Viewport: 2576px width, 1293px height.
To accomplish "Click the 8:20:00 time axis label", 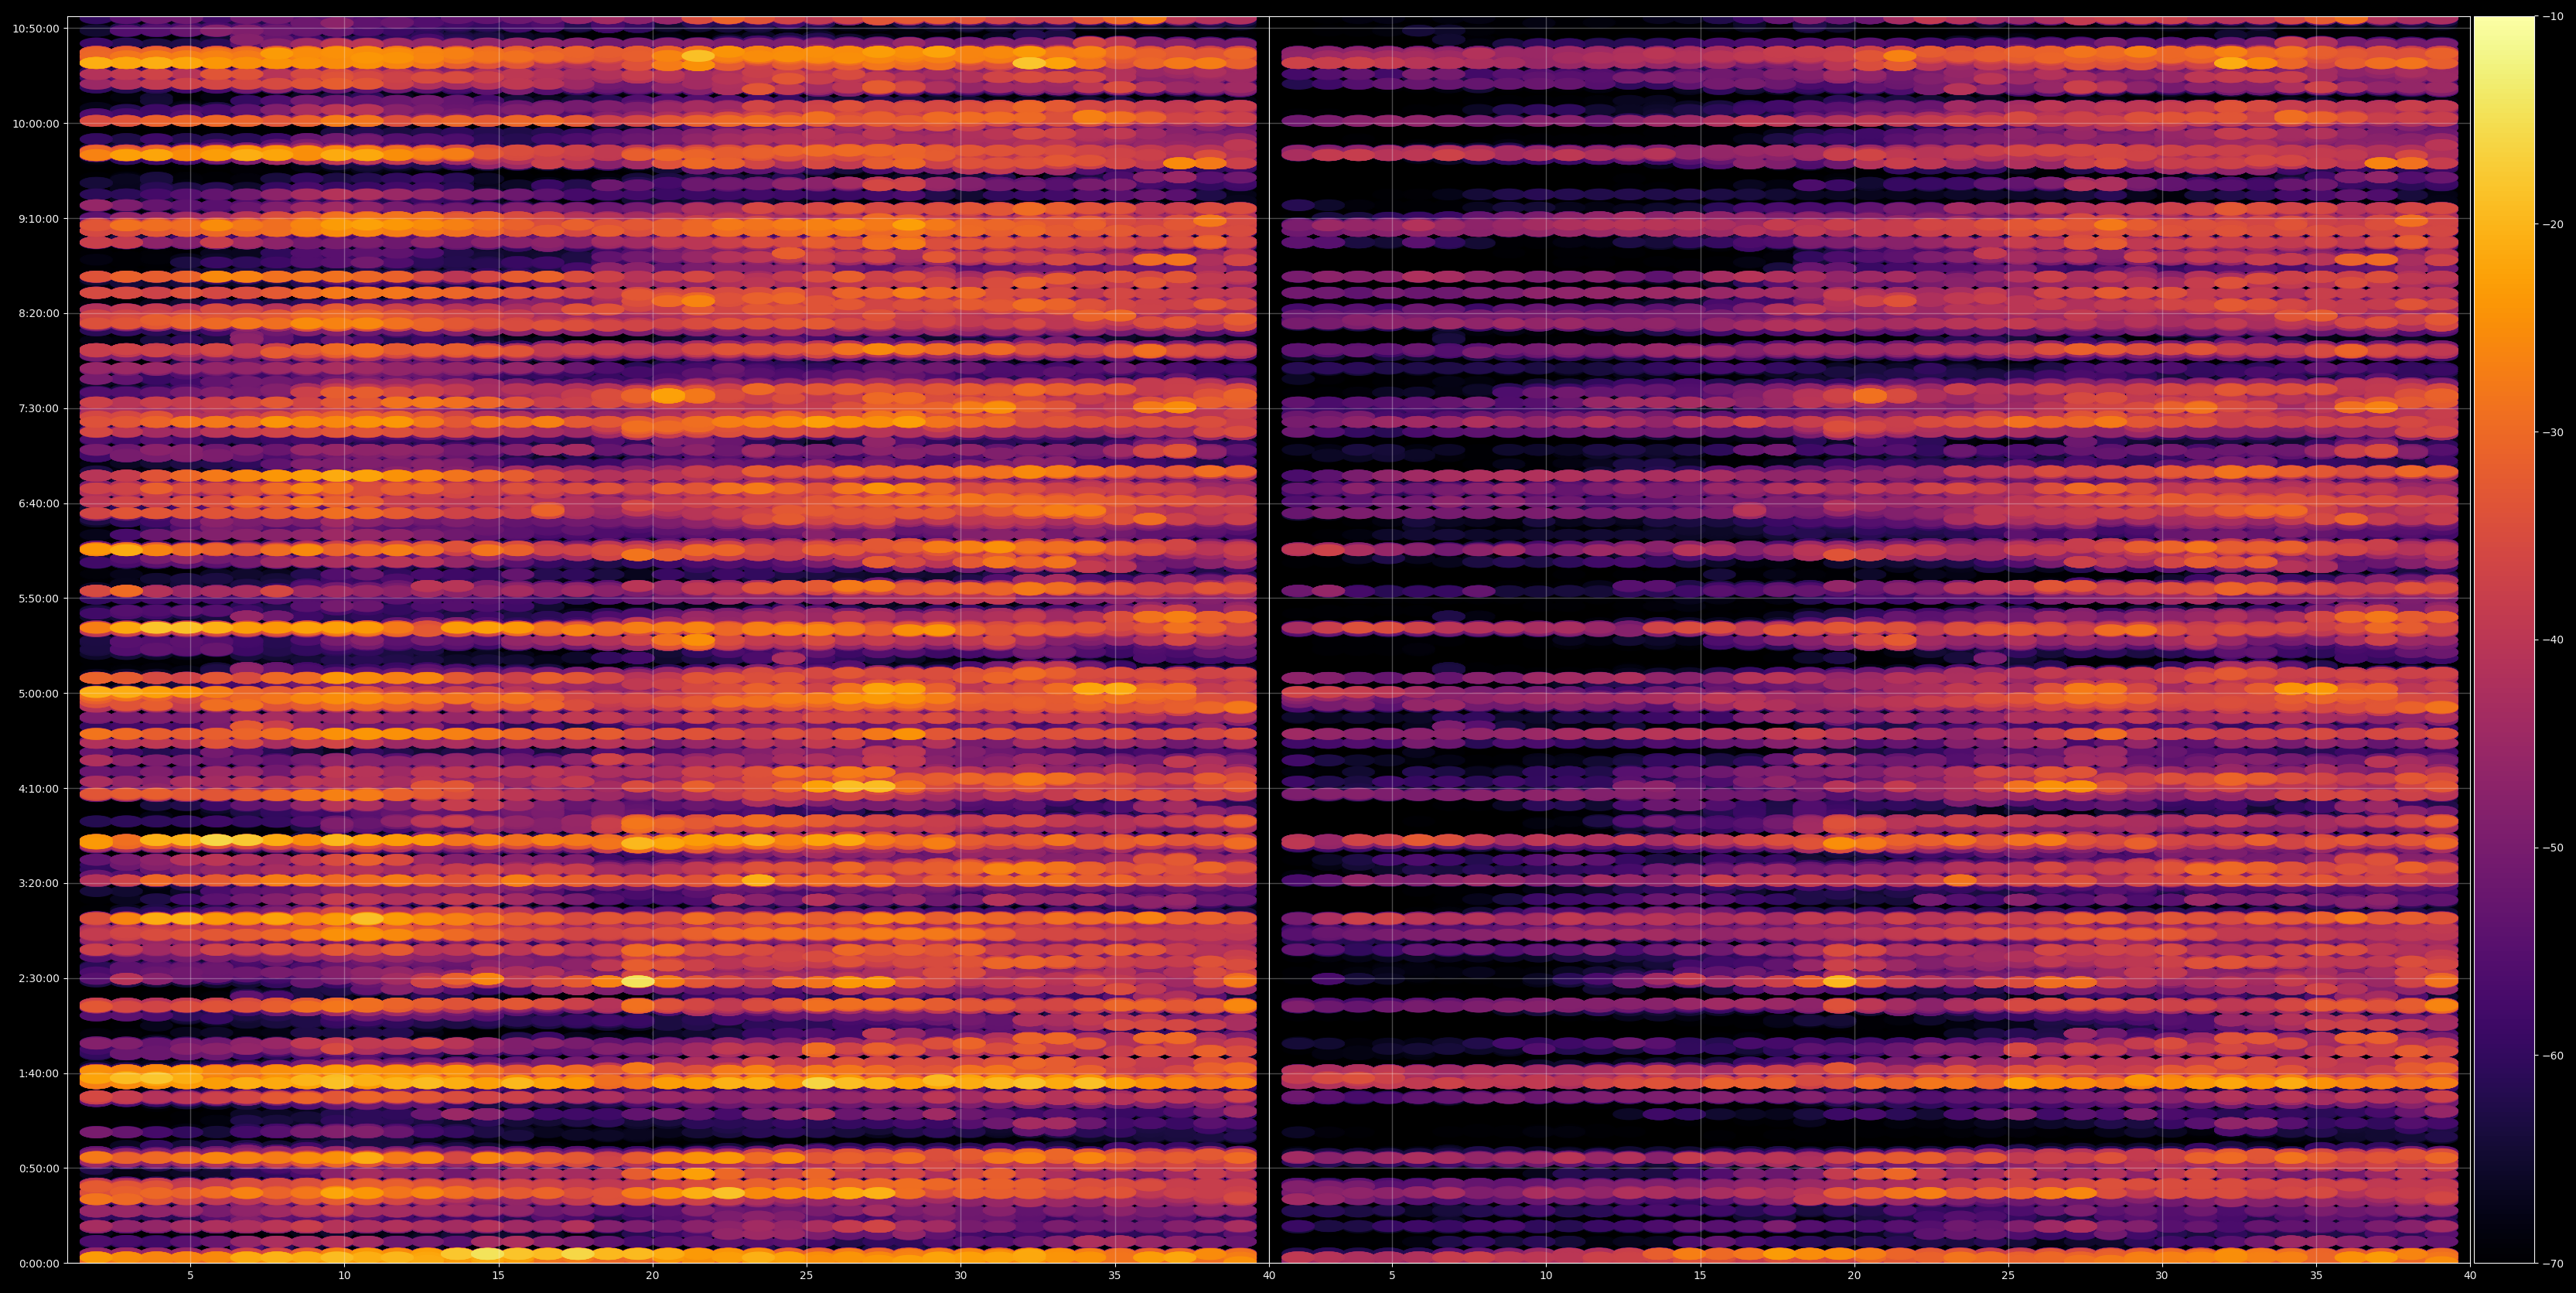I will coord(40,313).
